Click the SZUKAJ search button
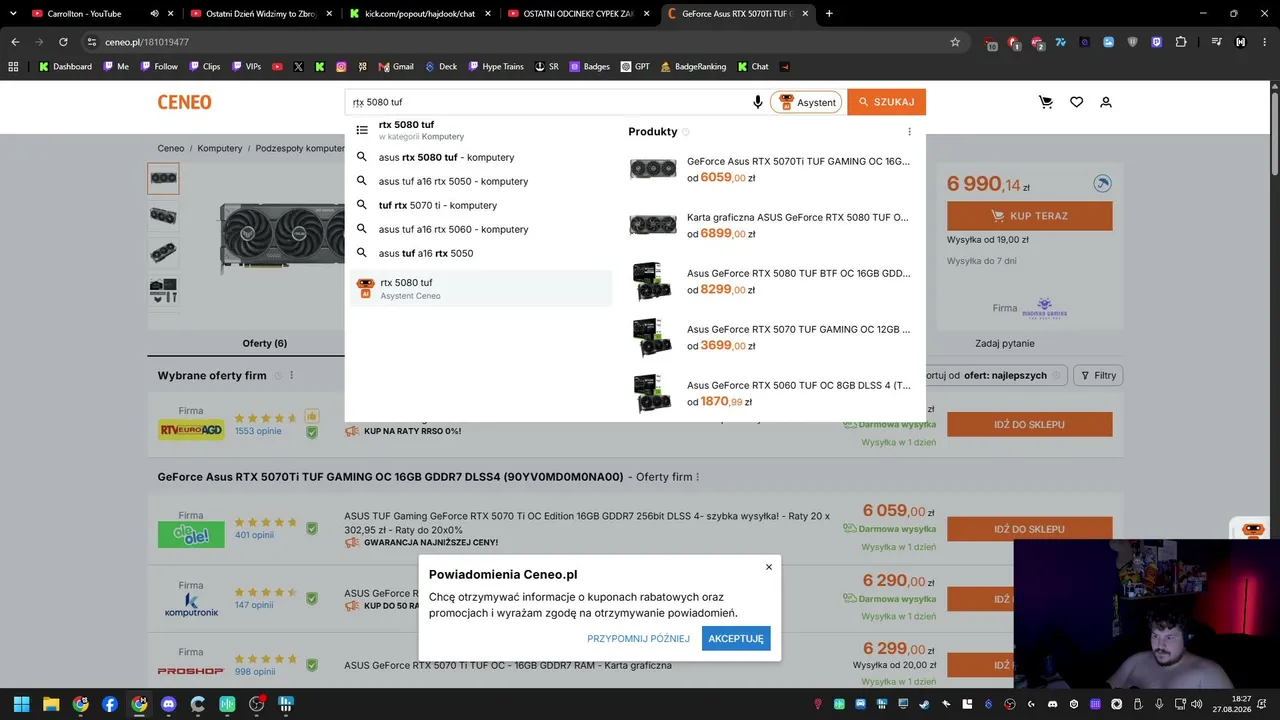1280x720 pixels. (887, 102)
